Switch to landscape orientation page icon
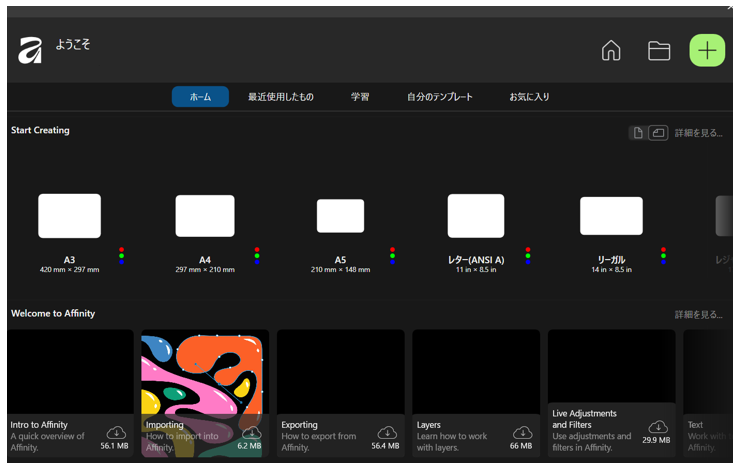 (658, 133)
